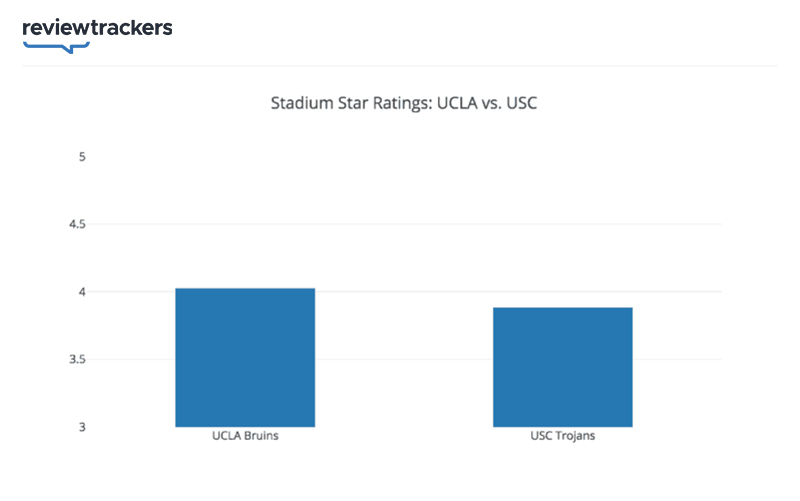Click the 4.5 gridline between the bars
Screen dimensions: 800x501
click(x=404, y=224)
